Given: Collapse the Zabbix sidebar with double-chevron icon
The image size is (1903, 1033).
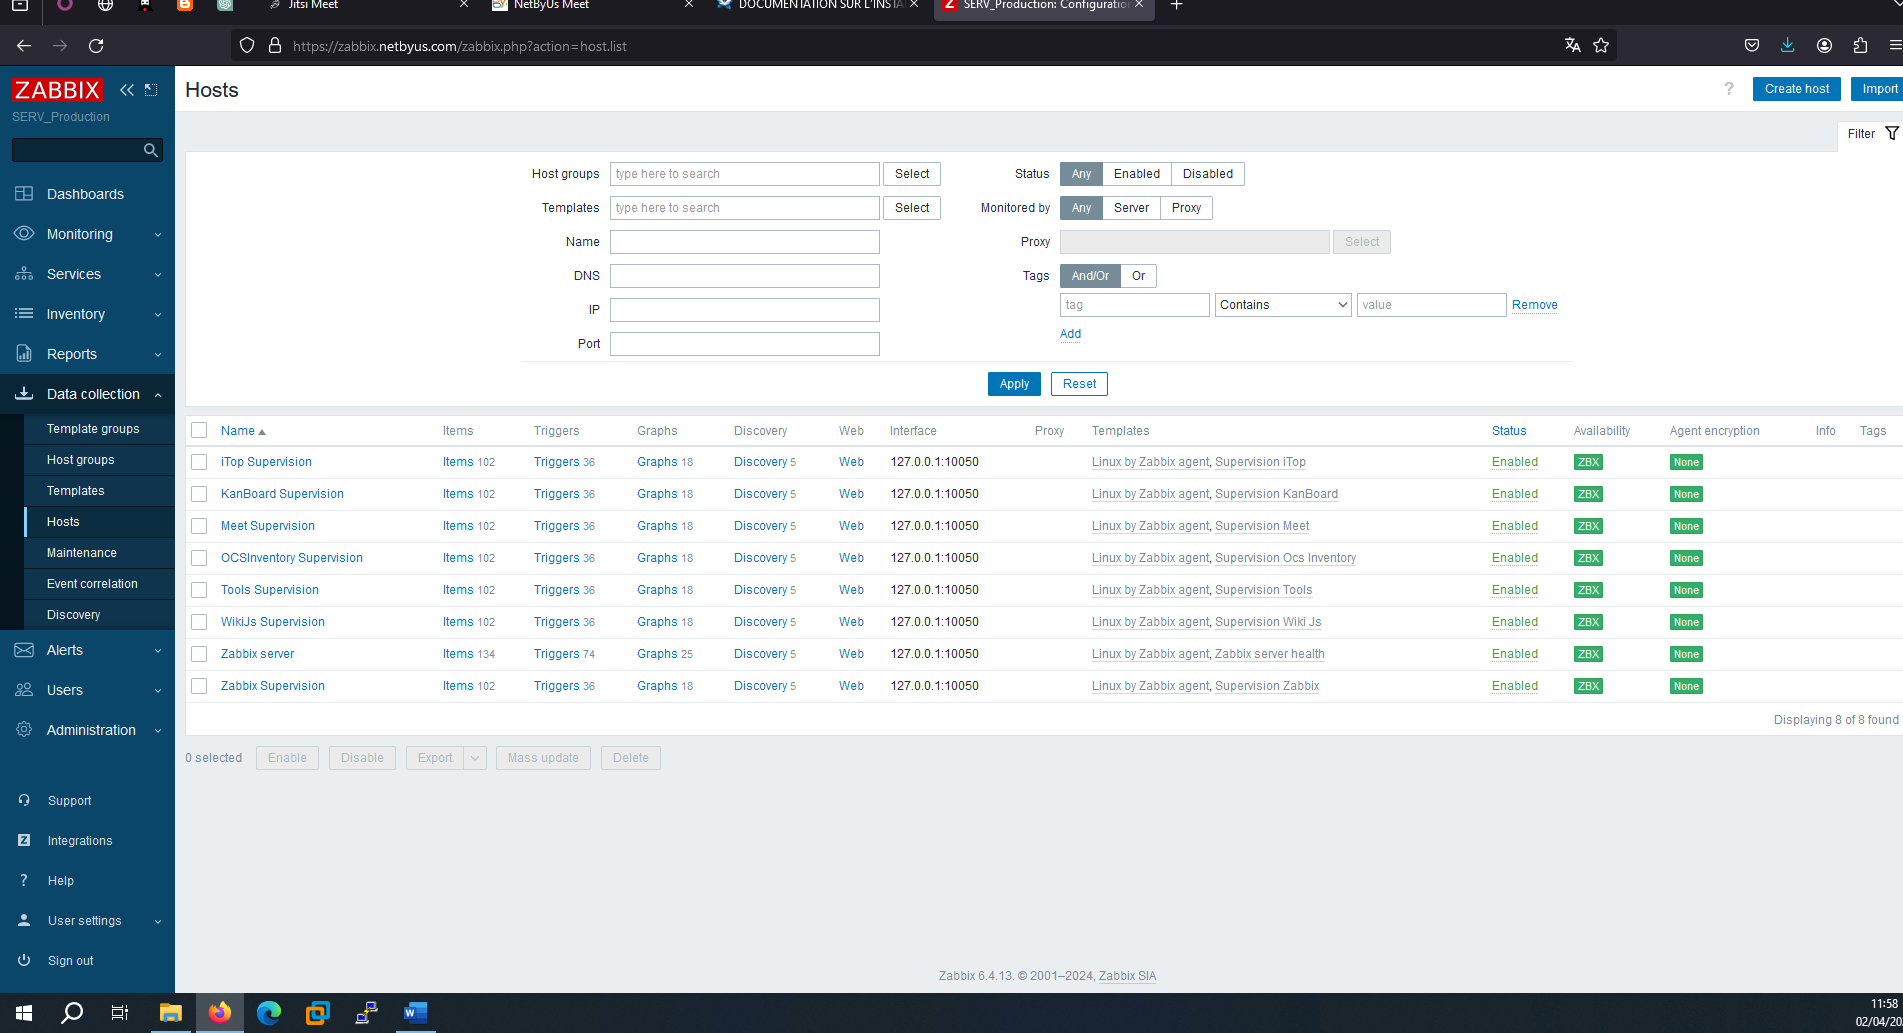Looking at the screenshot, I should [127, 90].
